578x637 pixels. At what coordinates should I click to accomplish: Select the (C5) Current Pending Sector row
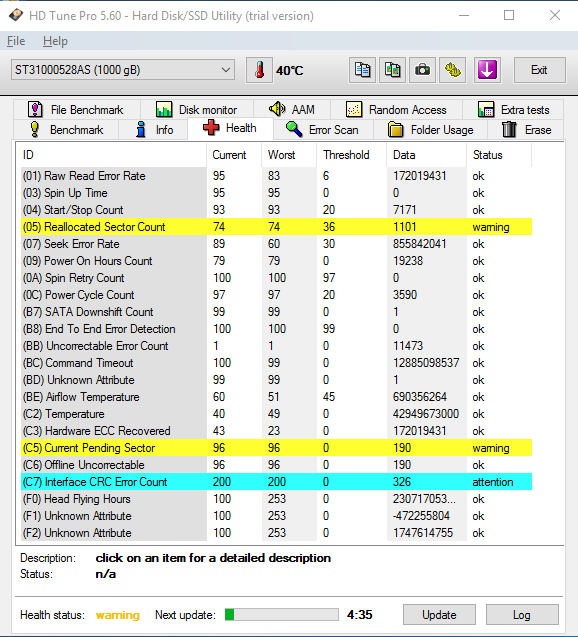pyautogui.click(x=276, y=448)
